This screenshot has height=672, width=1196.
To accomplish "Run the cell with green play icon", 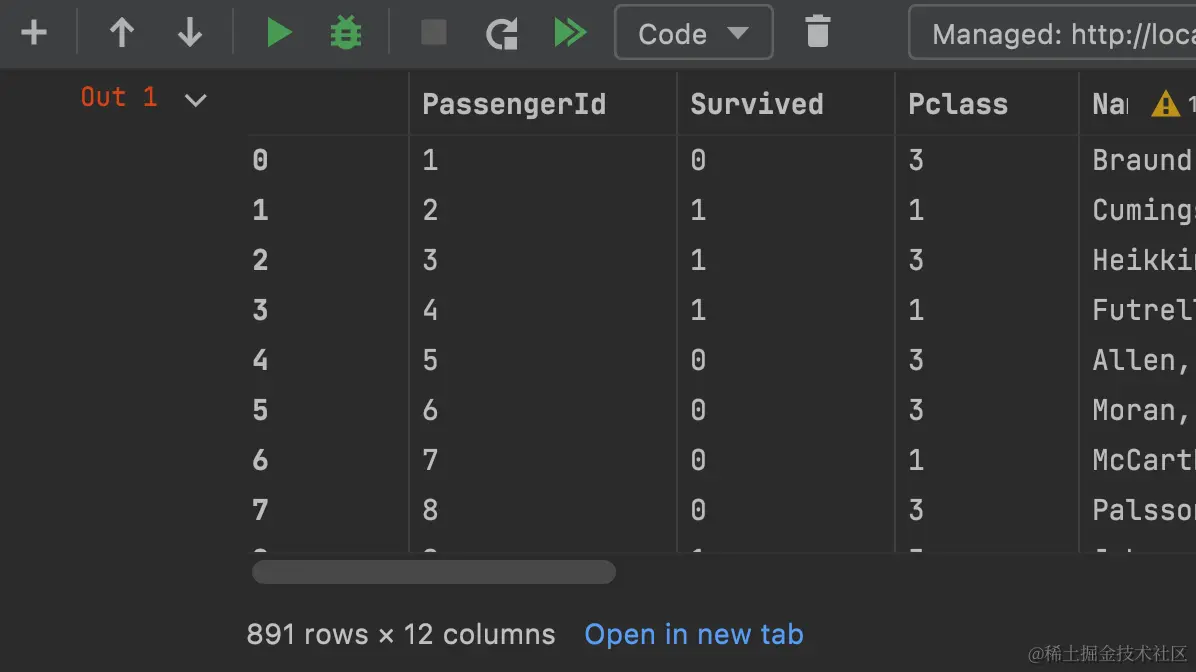I will click(x=279, y=33).
